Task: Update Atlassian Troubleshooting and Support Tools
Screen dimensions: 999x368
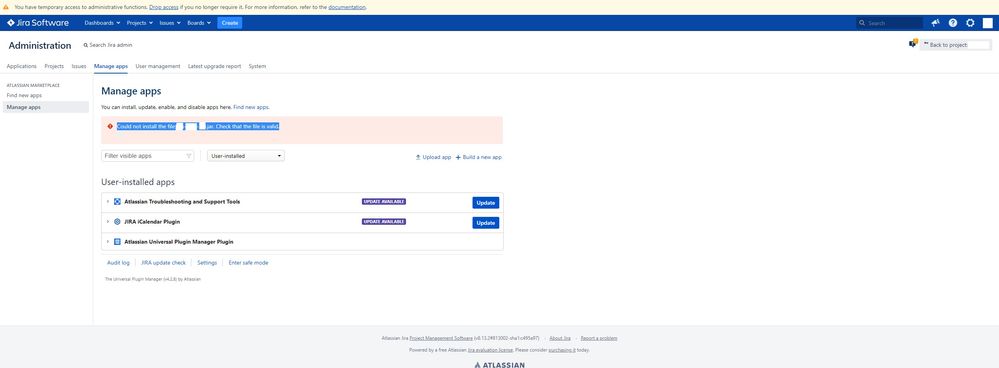Action: [x=485, y=202]
